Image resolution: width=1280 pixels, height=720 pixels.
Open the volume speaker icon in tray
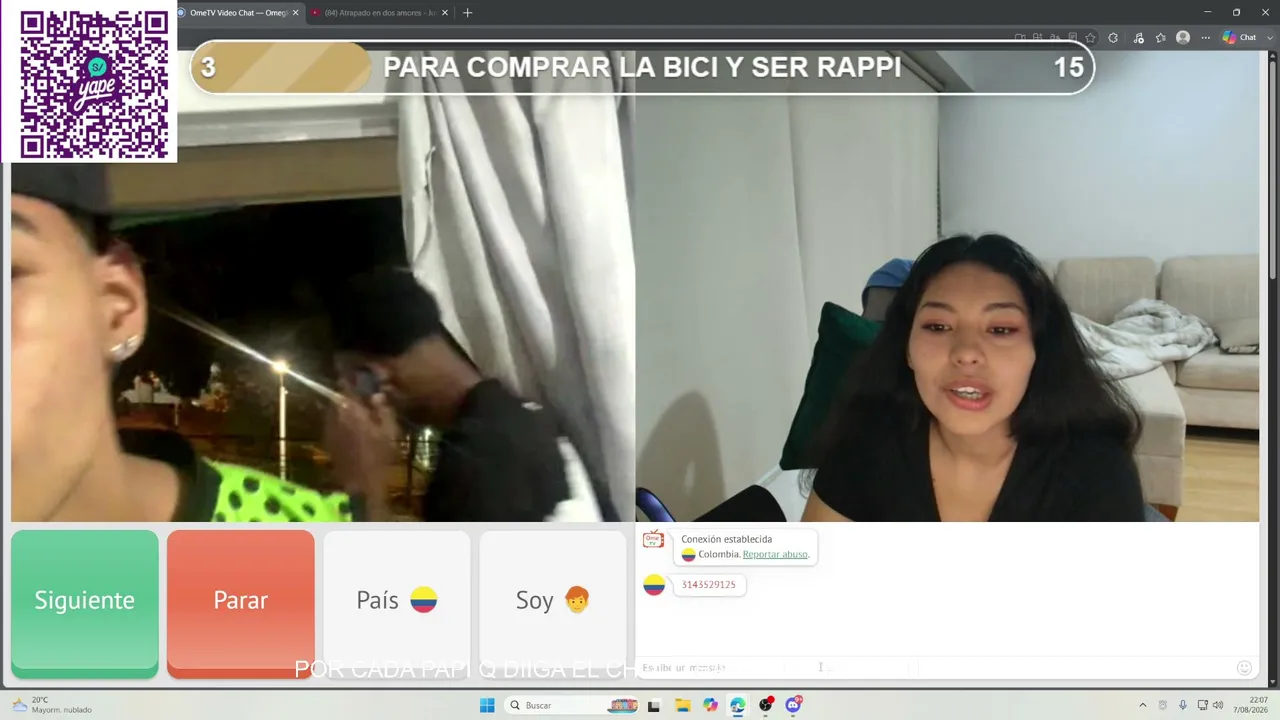pyautogui.click(x=1218, y=705)
